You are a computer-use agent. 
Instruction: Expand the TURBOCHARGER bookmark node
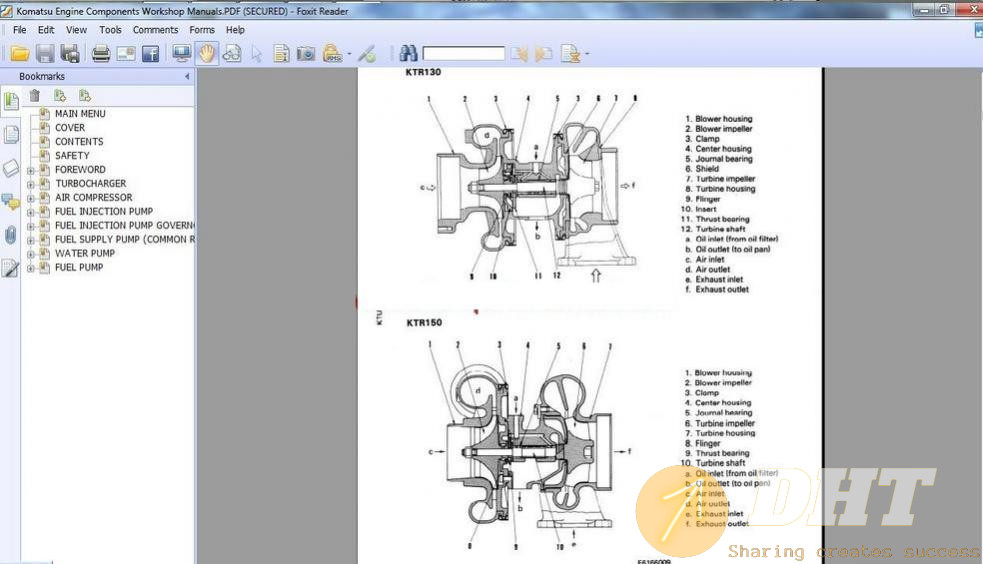[30, 184]
